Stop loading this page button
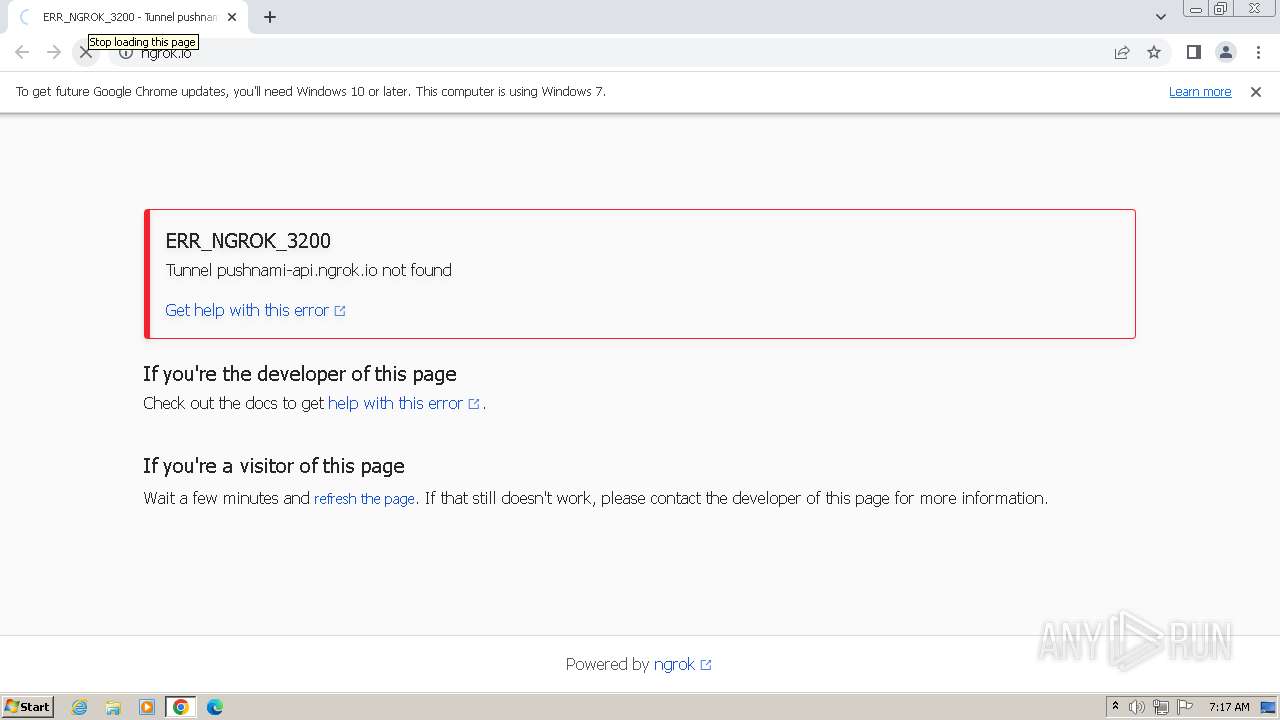The image size is (1280, 720). point(86,53)
